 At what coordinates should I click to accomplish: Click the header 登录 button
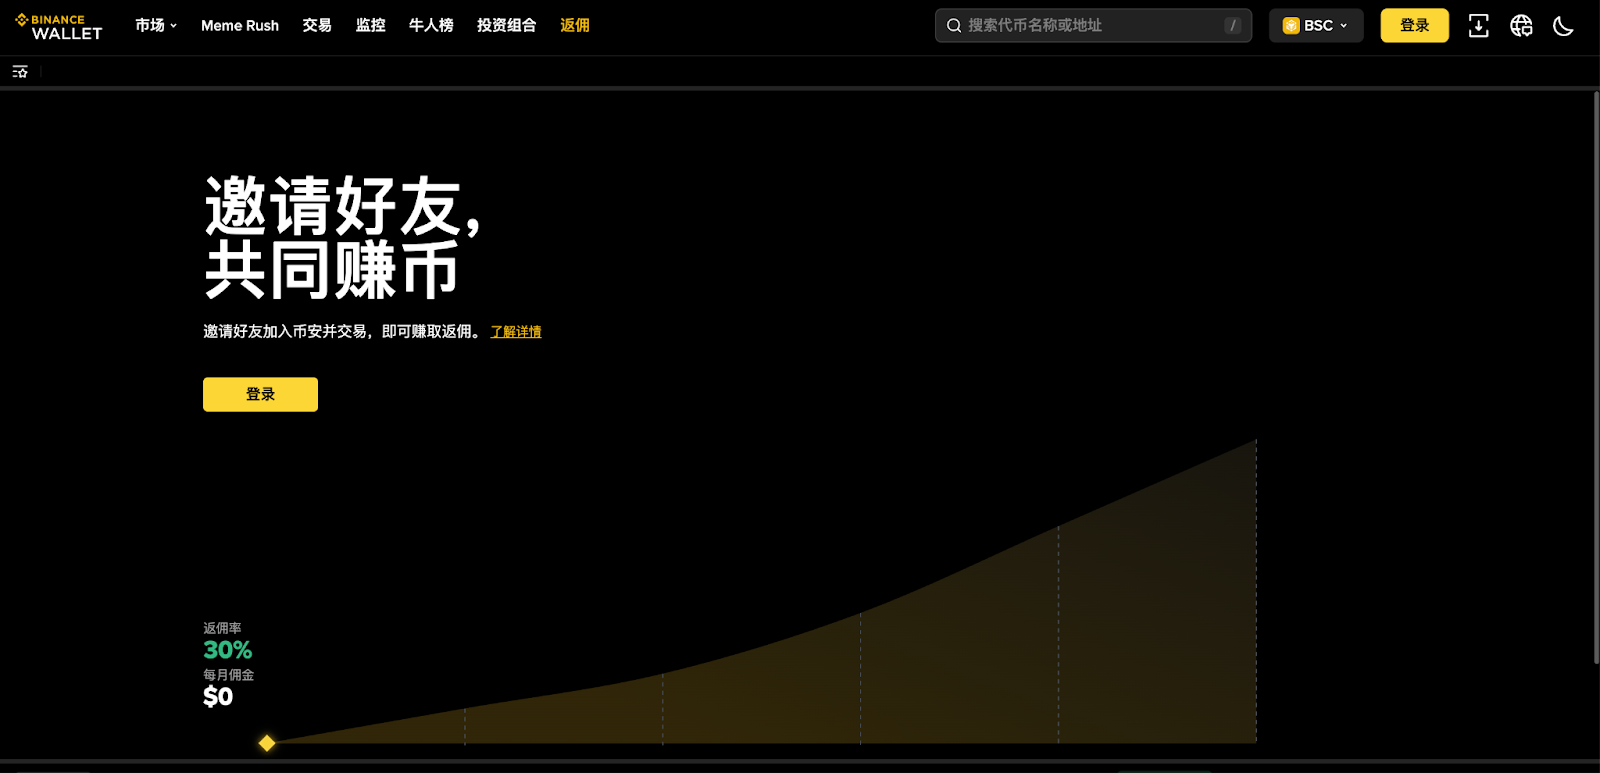[1414, 26]
